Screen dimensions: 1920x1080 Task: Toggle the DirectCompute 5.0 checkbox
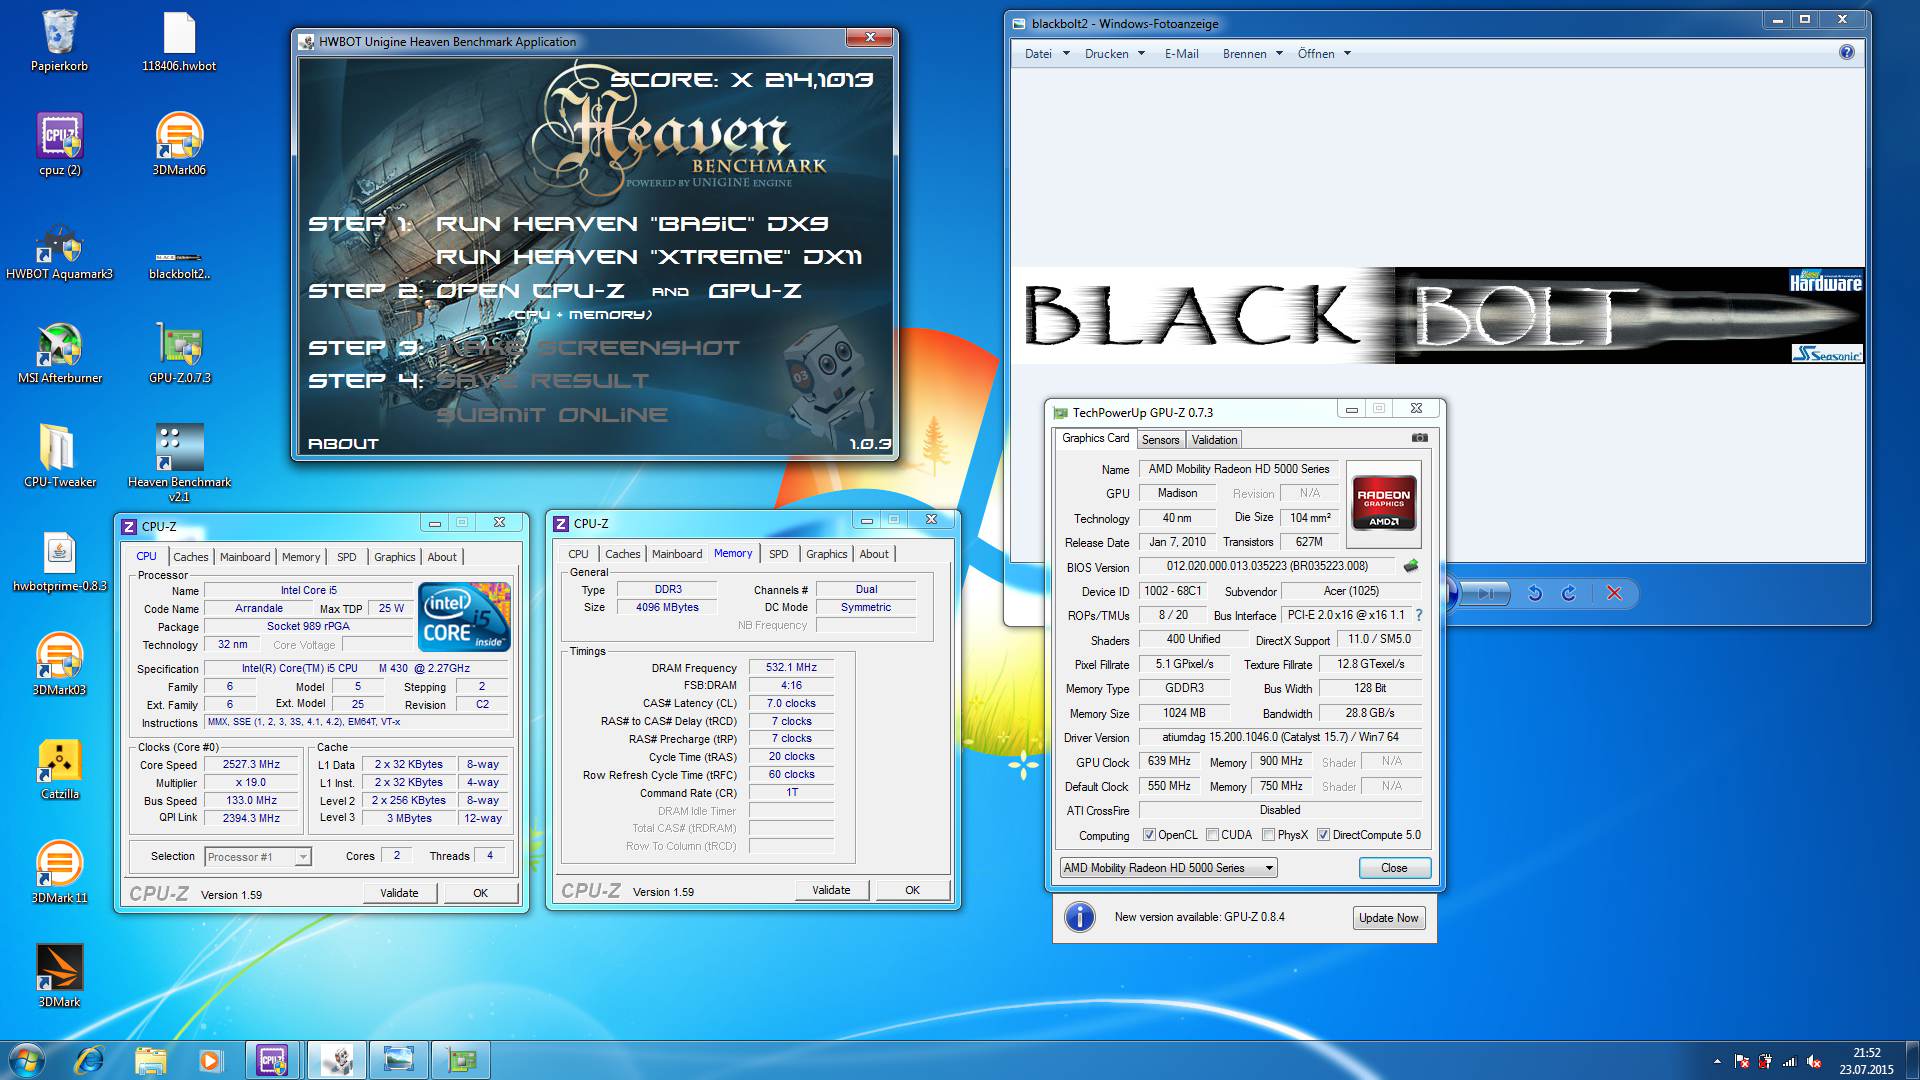(x=1323, y=835)
